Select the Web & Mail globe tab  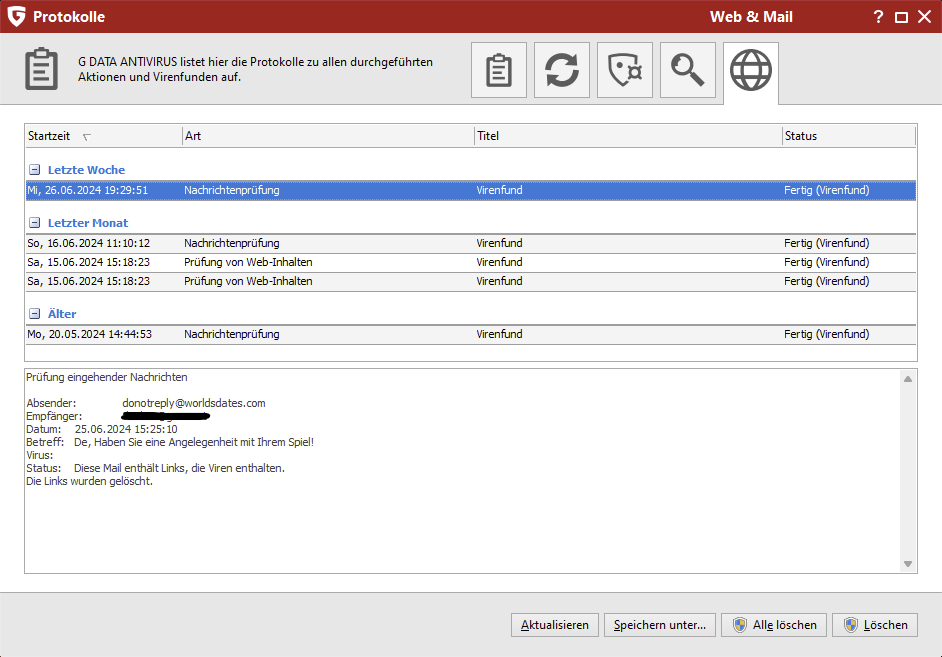751,71
